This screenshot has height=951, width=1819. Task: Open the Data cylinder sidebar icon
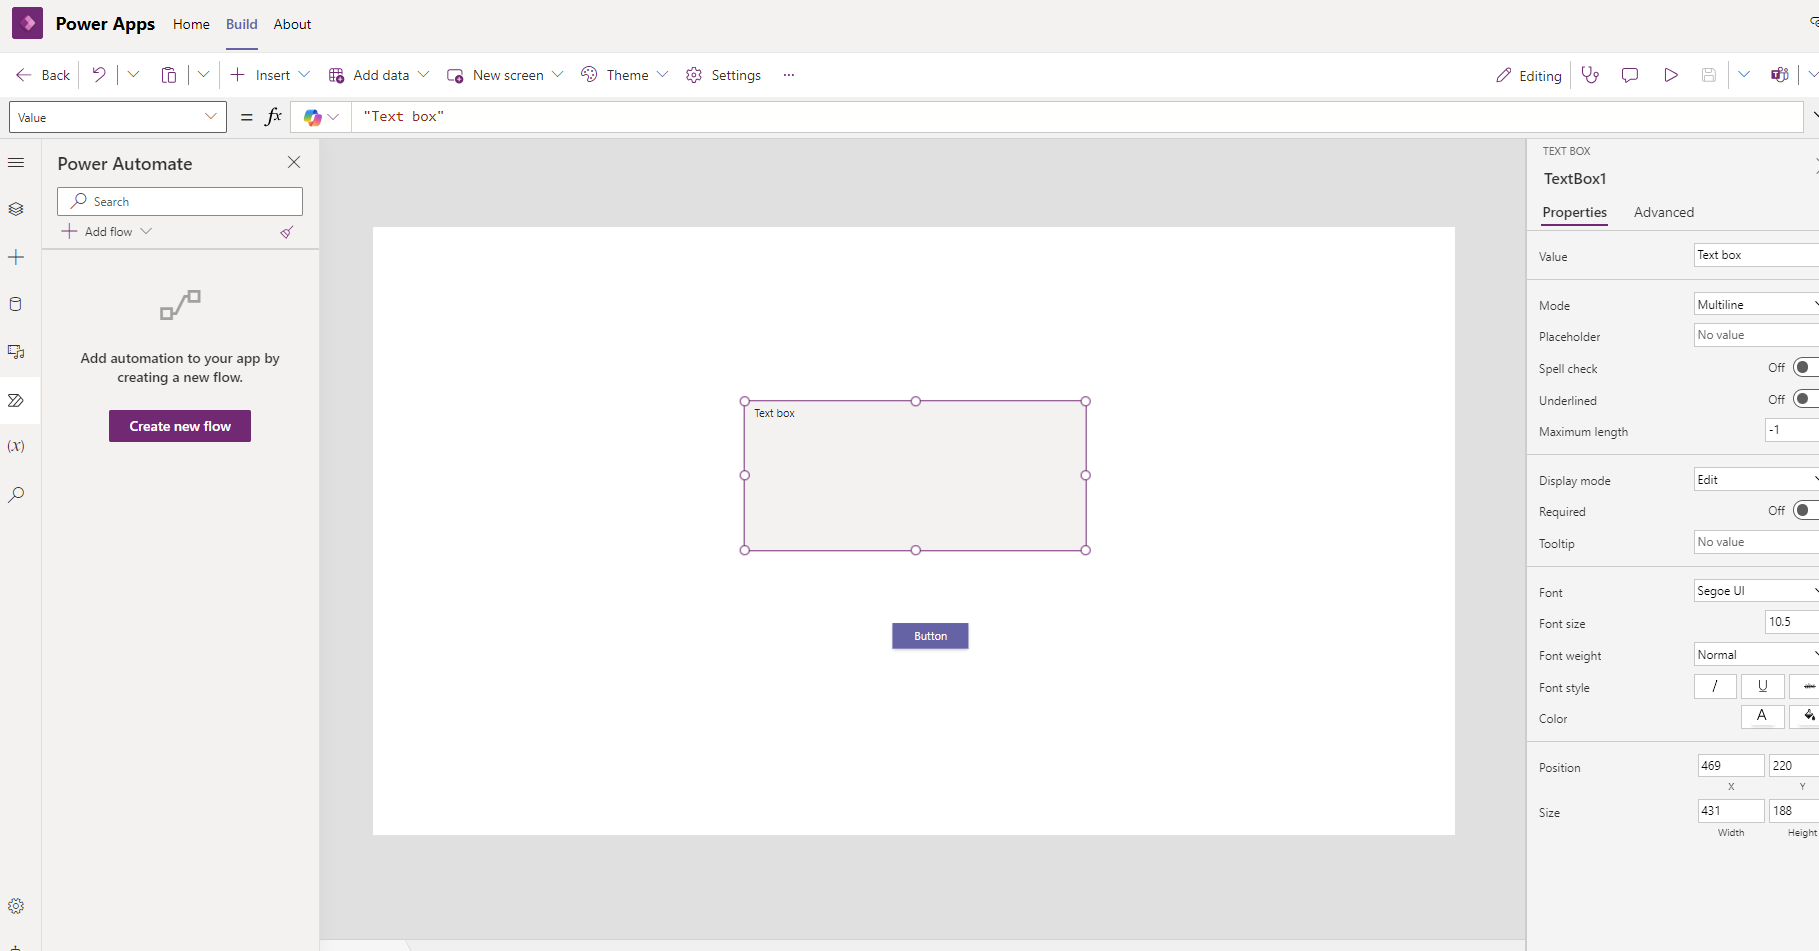(x=16, y=304)
